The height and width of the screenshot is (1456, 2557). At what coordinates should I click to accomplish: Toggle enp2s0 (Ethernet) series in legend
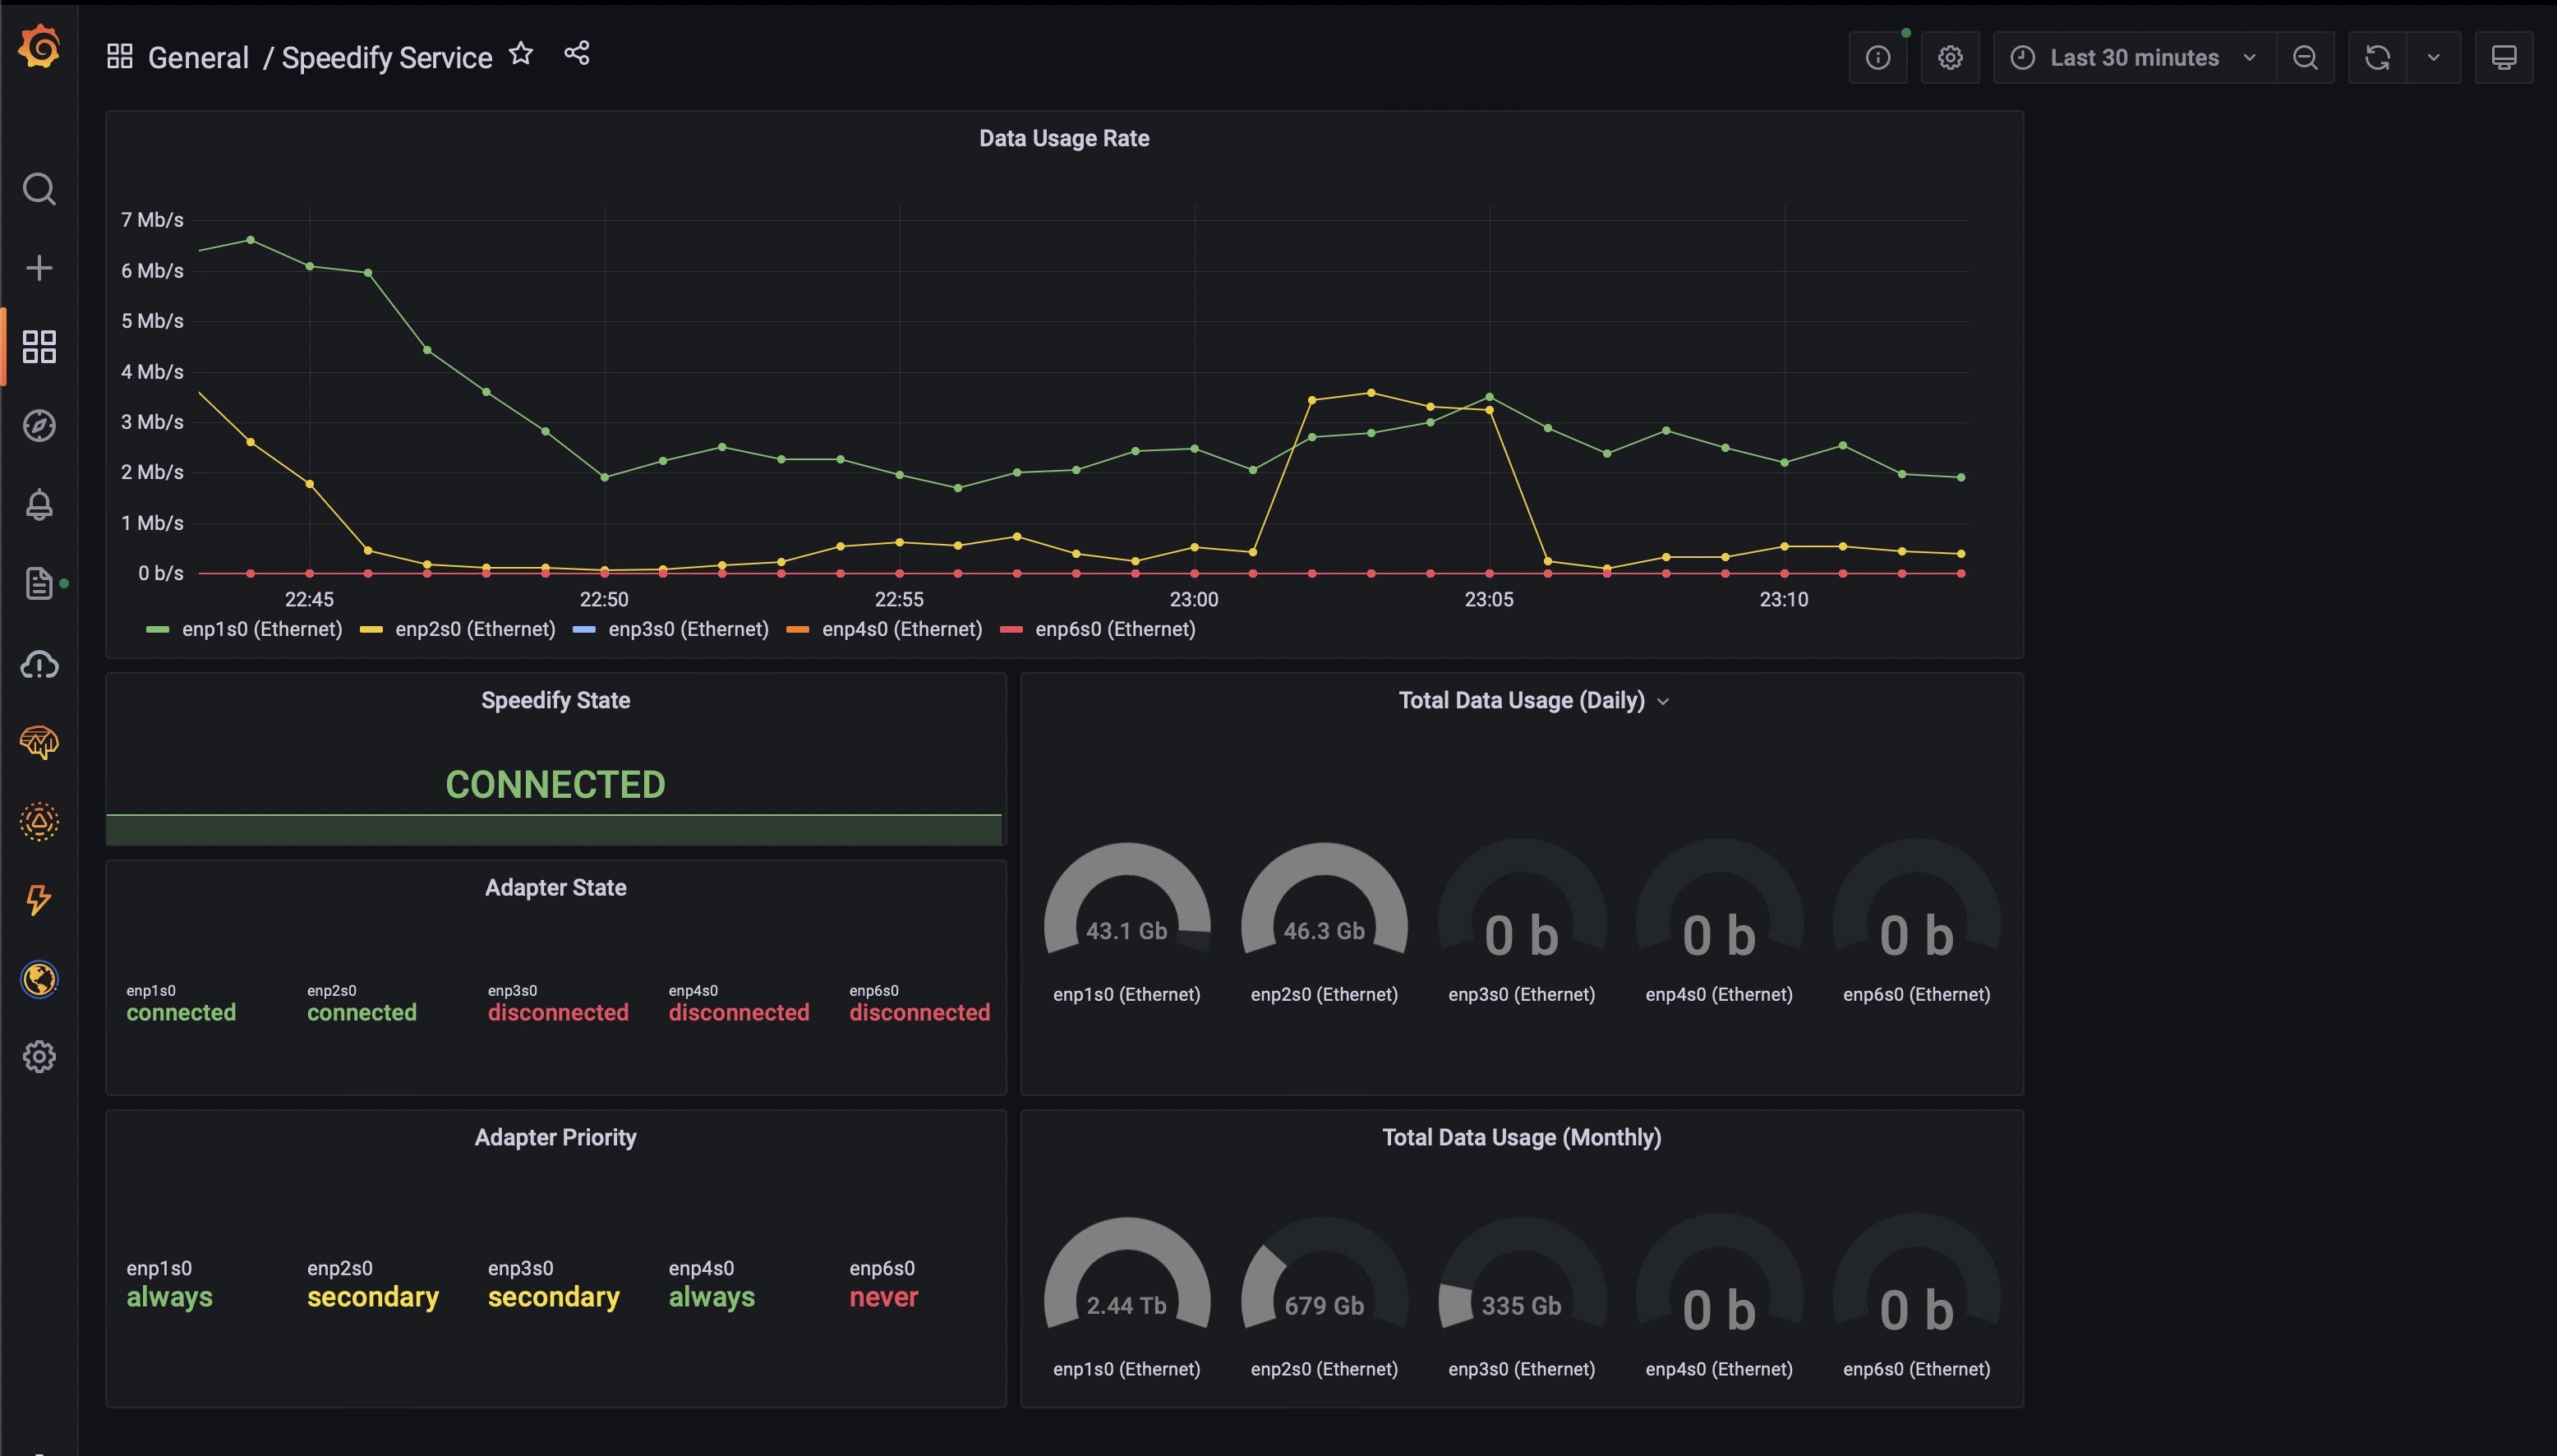pos(475,630)
